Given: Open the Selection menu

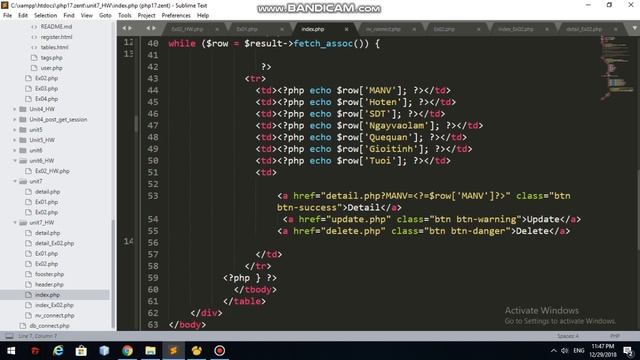Looking at the screenshot, I should pos(45,16).
